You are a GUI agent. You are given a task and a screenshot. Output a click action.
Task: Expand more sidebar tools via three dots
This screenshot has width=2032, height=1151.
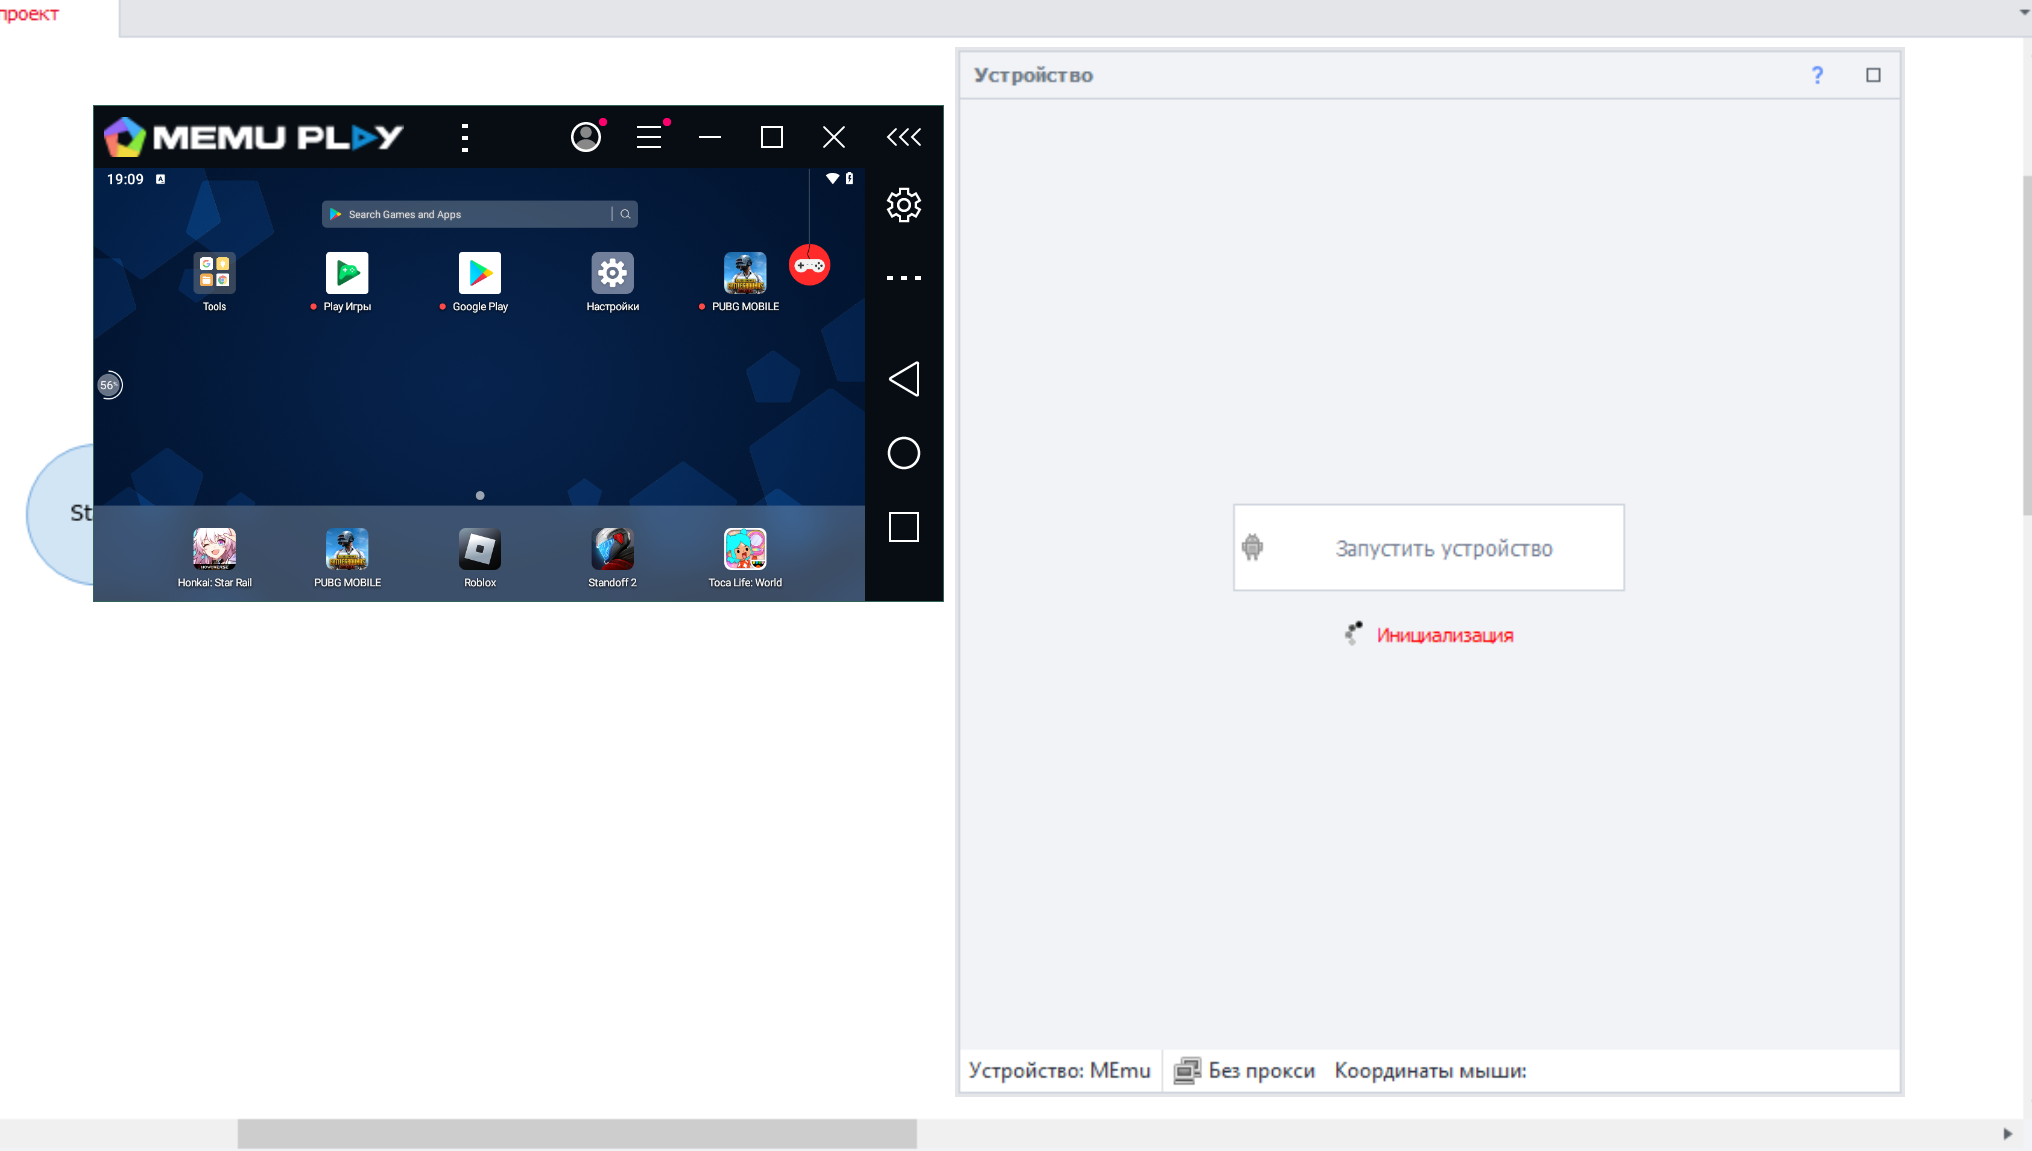point(903,278)
